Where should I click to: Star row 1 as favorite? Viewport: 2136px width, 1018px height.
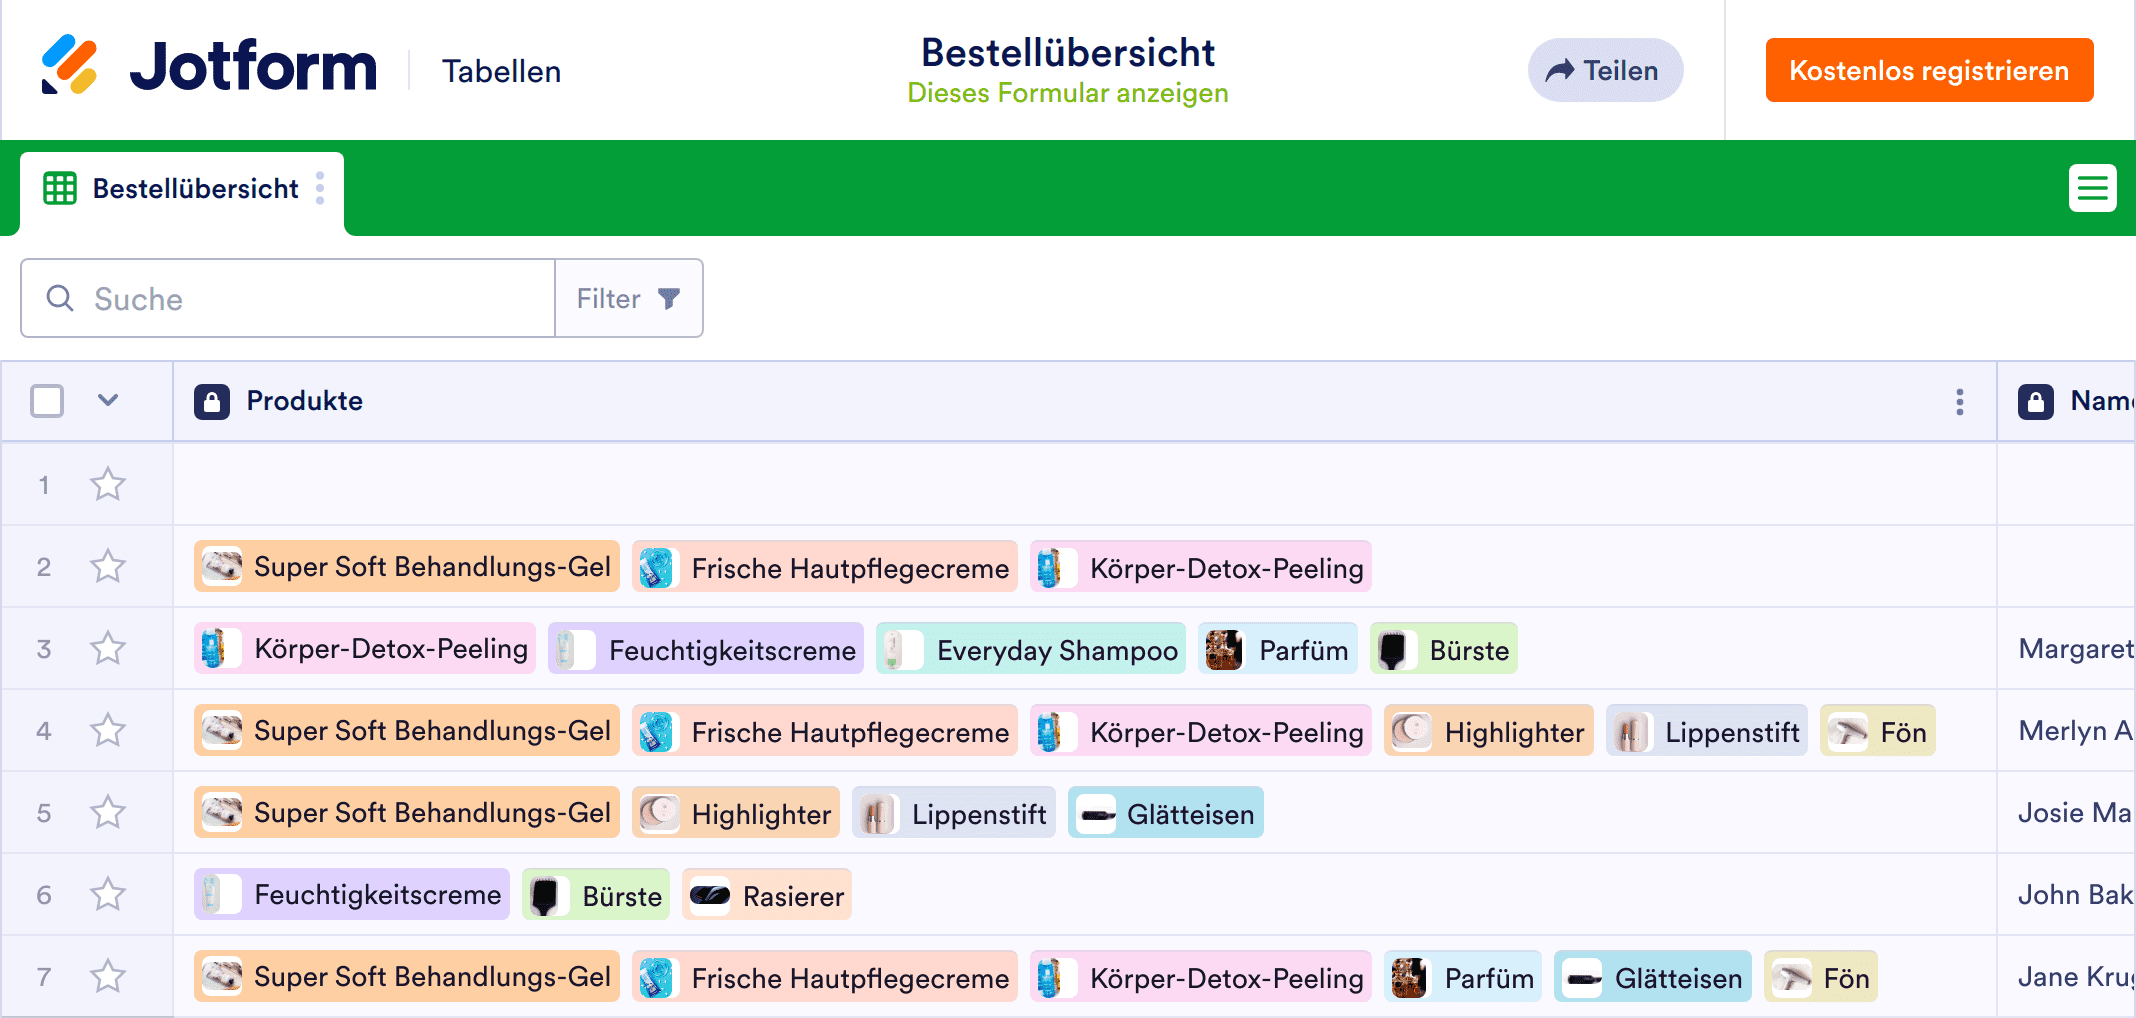tap(108, 485)
